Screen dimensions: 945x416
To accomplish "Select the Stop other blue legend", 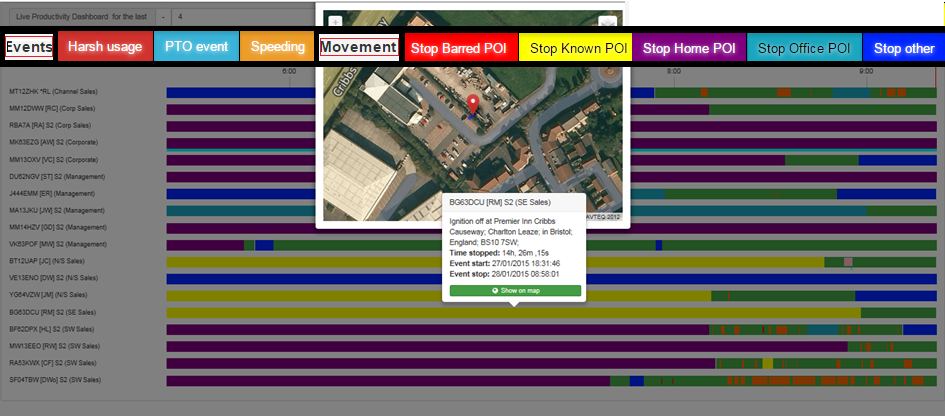I will coord(903,48).
